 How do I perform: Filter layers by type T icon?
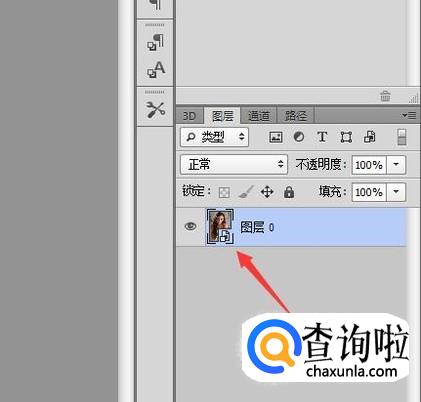[x=322, y=137]
